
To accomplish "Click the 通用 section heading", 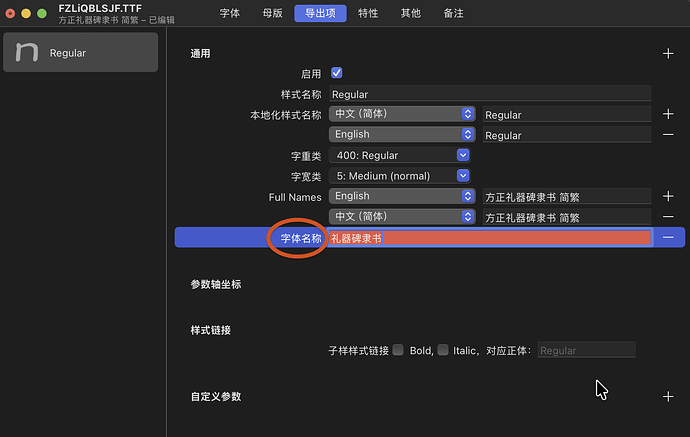I will (200, 54).
